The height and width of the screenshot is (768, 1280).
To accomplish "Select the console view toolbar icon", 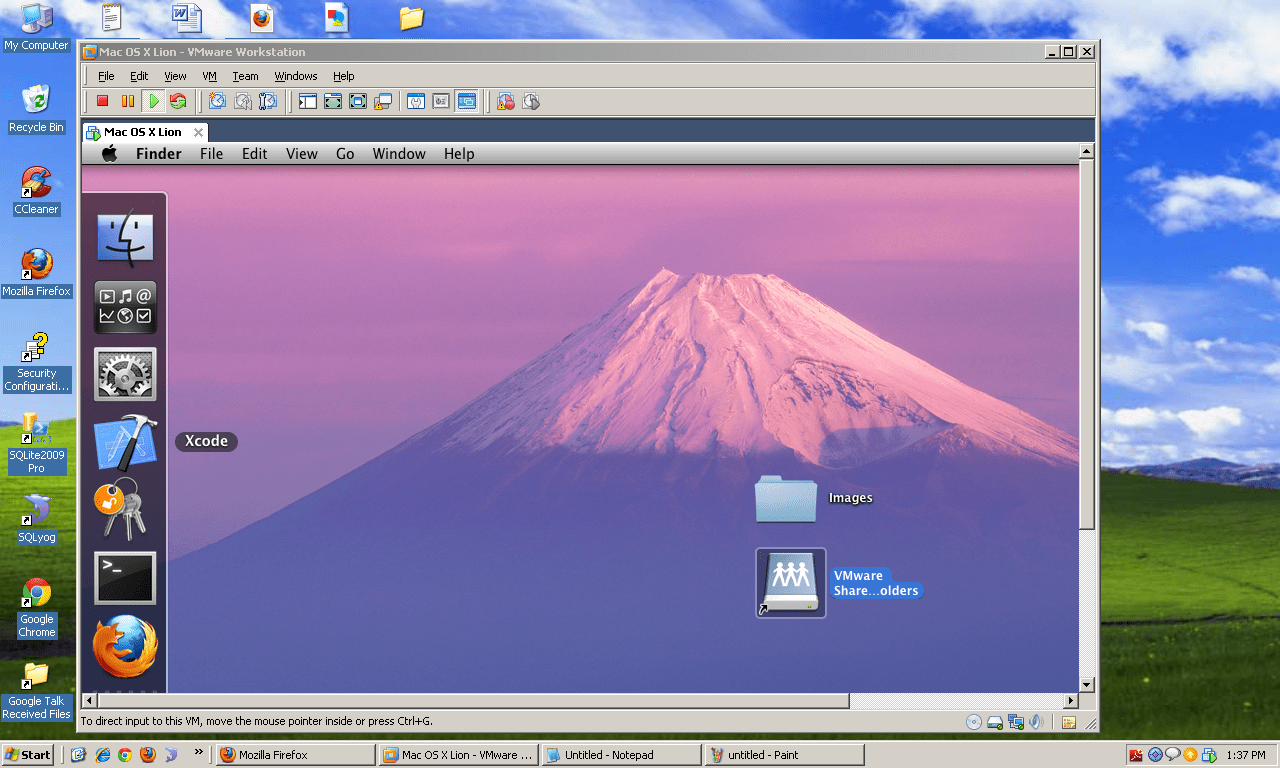I will click(x=466, y=101).
